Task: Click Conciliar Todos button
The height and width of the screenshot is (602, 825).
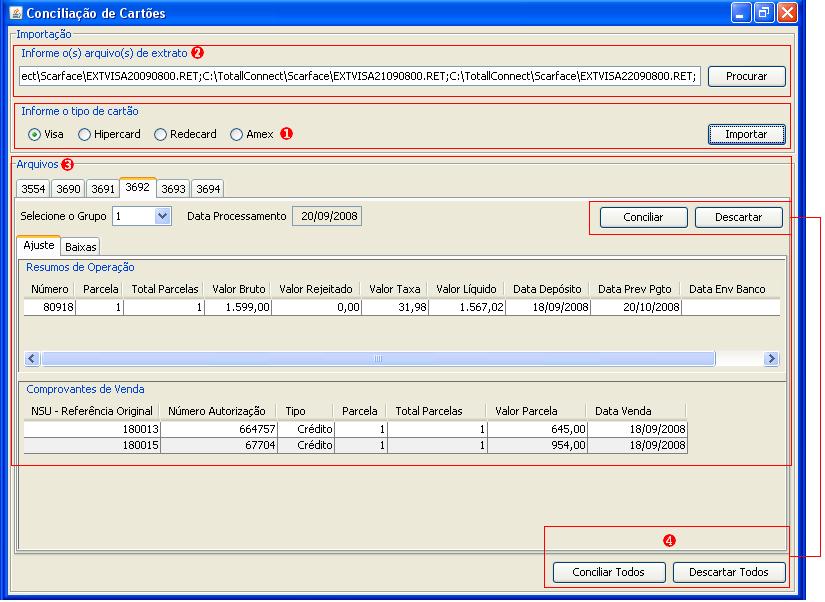Action: coord(609,572)
